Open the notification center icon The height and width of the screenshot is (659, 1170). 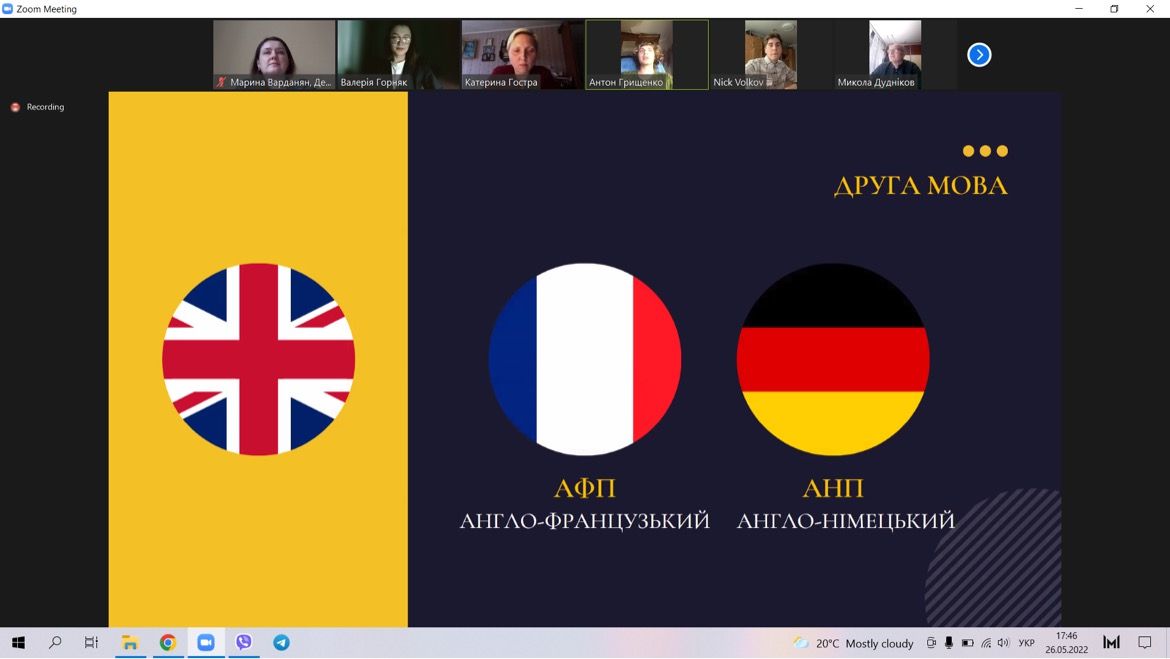point(1145,643)
